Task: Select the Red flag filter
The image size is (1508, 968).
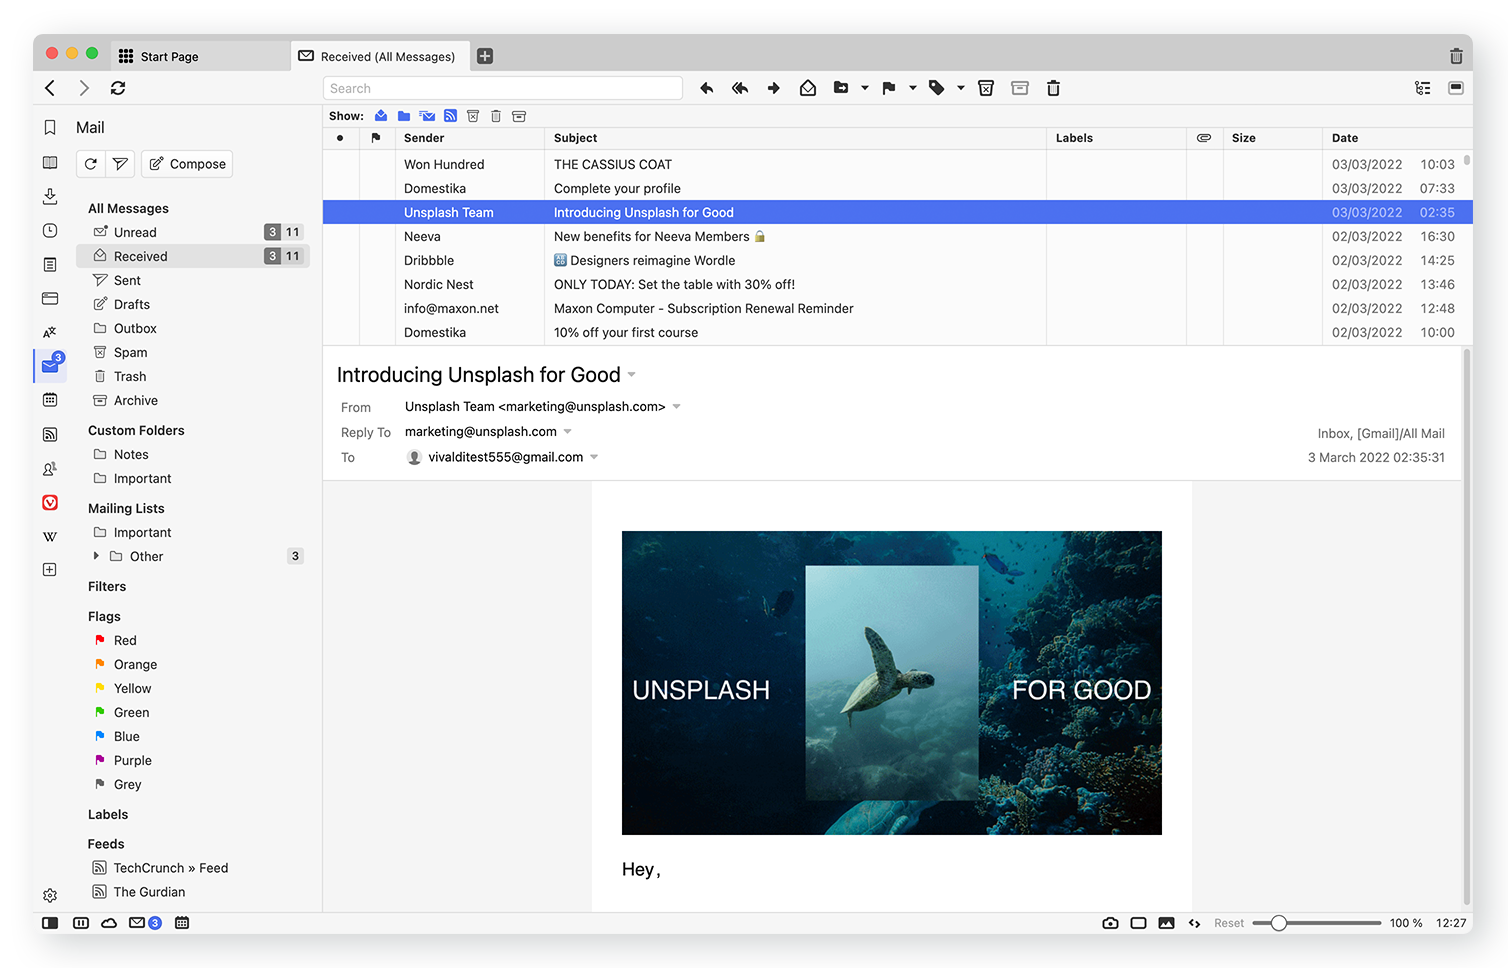Action: point(193,640)
